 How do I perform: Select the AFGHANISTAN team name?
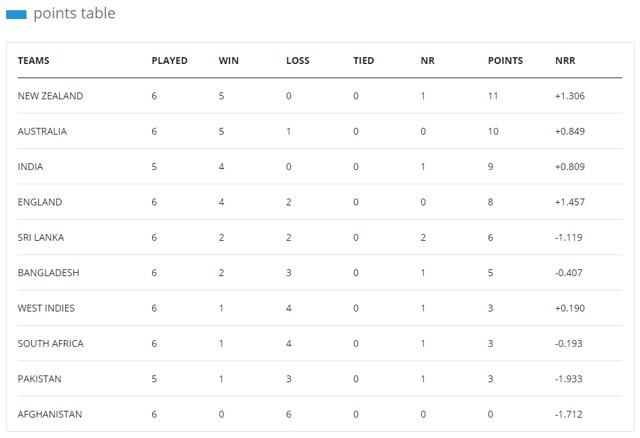[50, 414]
